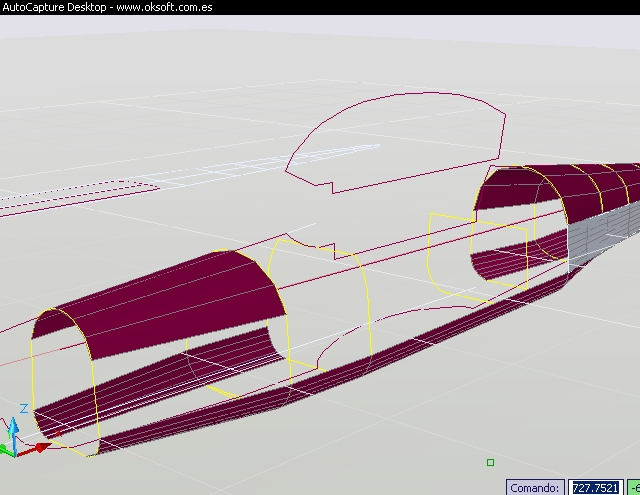The height and width of the screenshot is (495, 640).
Task: Click the blue Z letter label above the UCS icon
Action: 24,409
